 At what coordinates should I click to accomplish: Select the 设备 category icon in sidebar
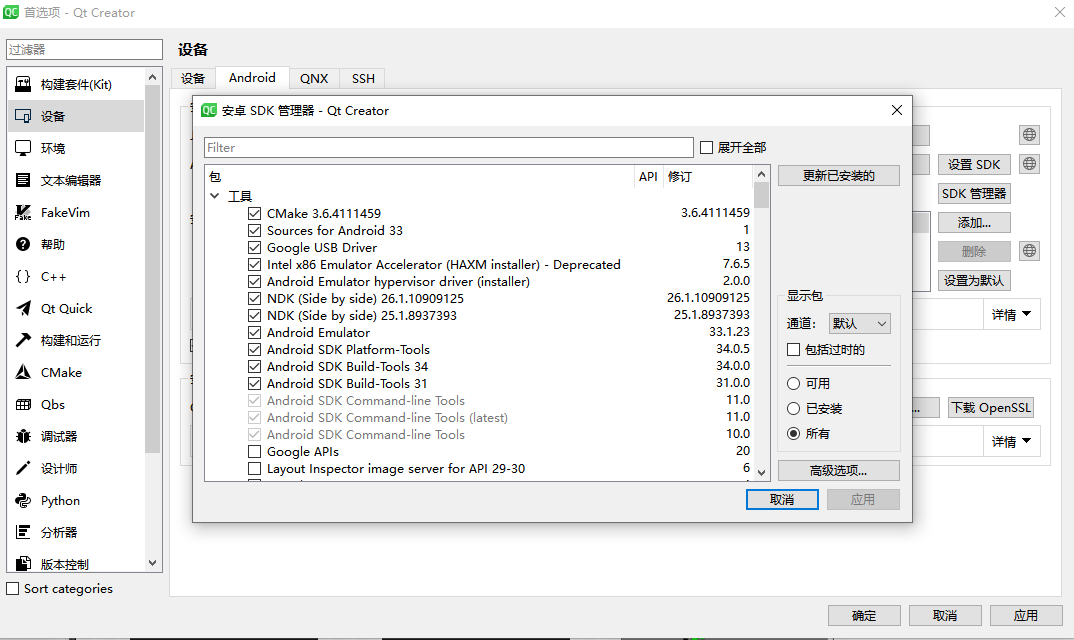point(23,116)
